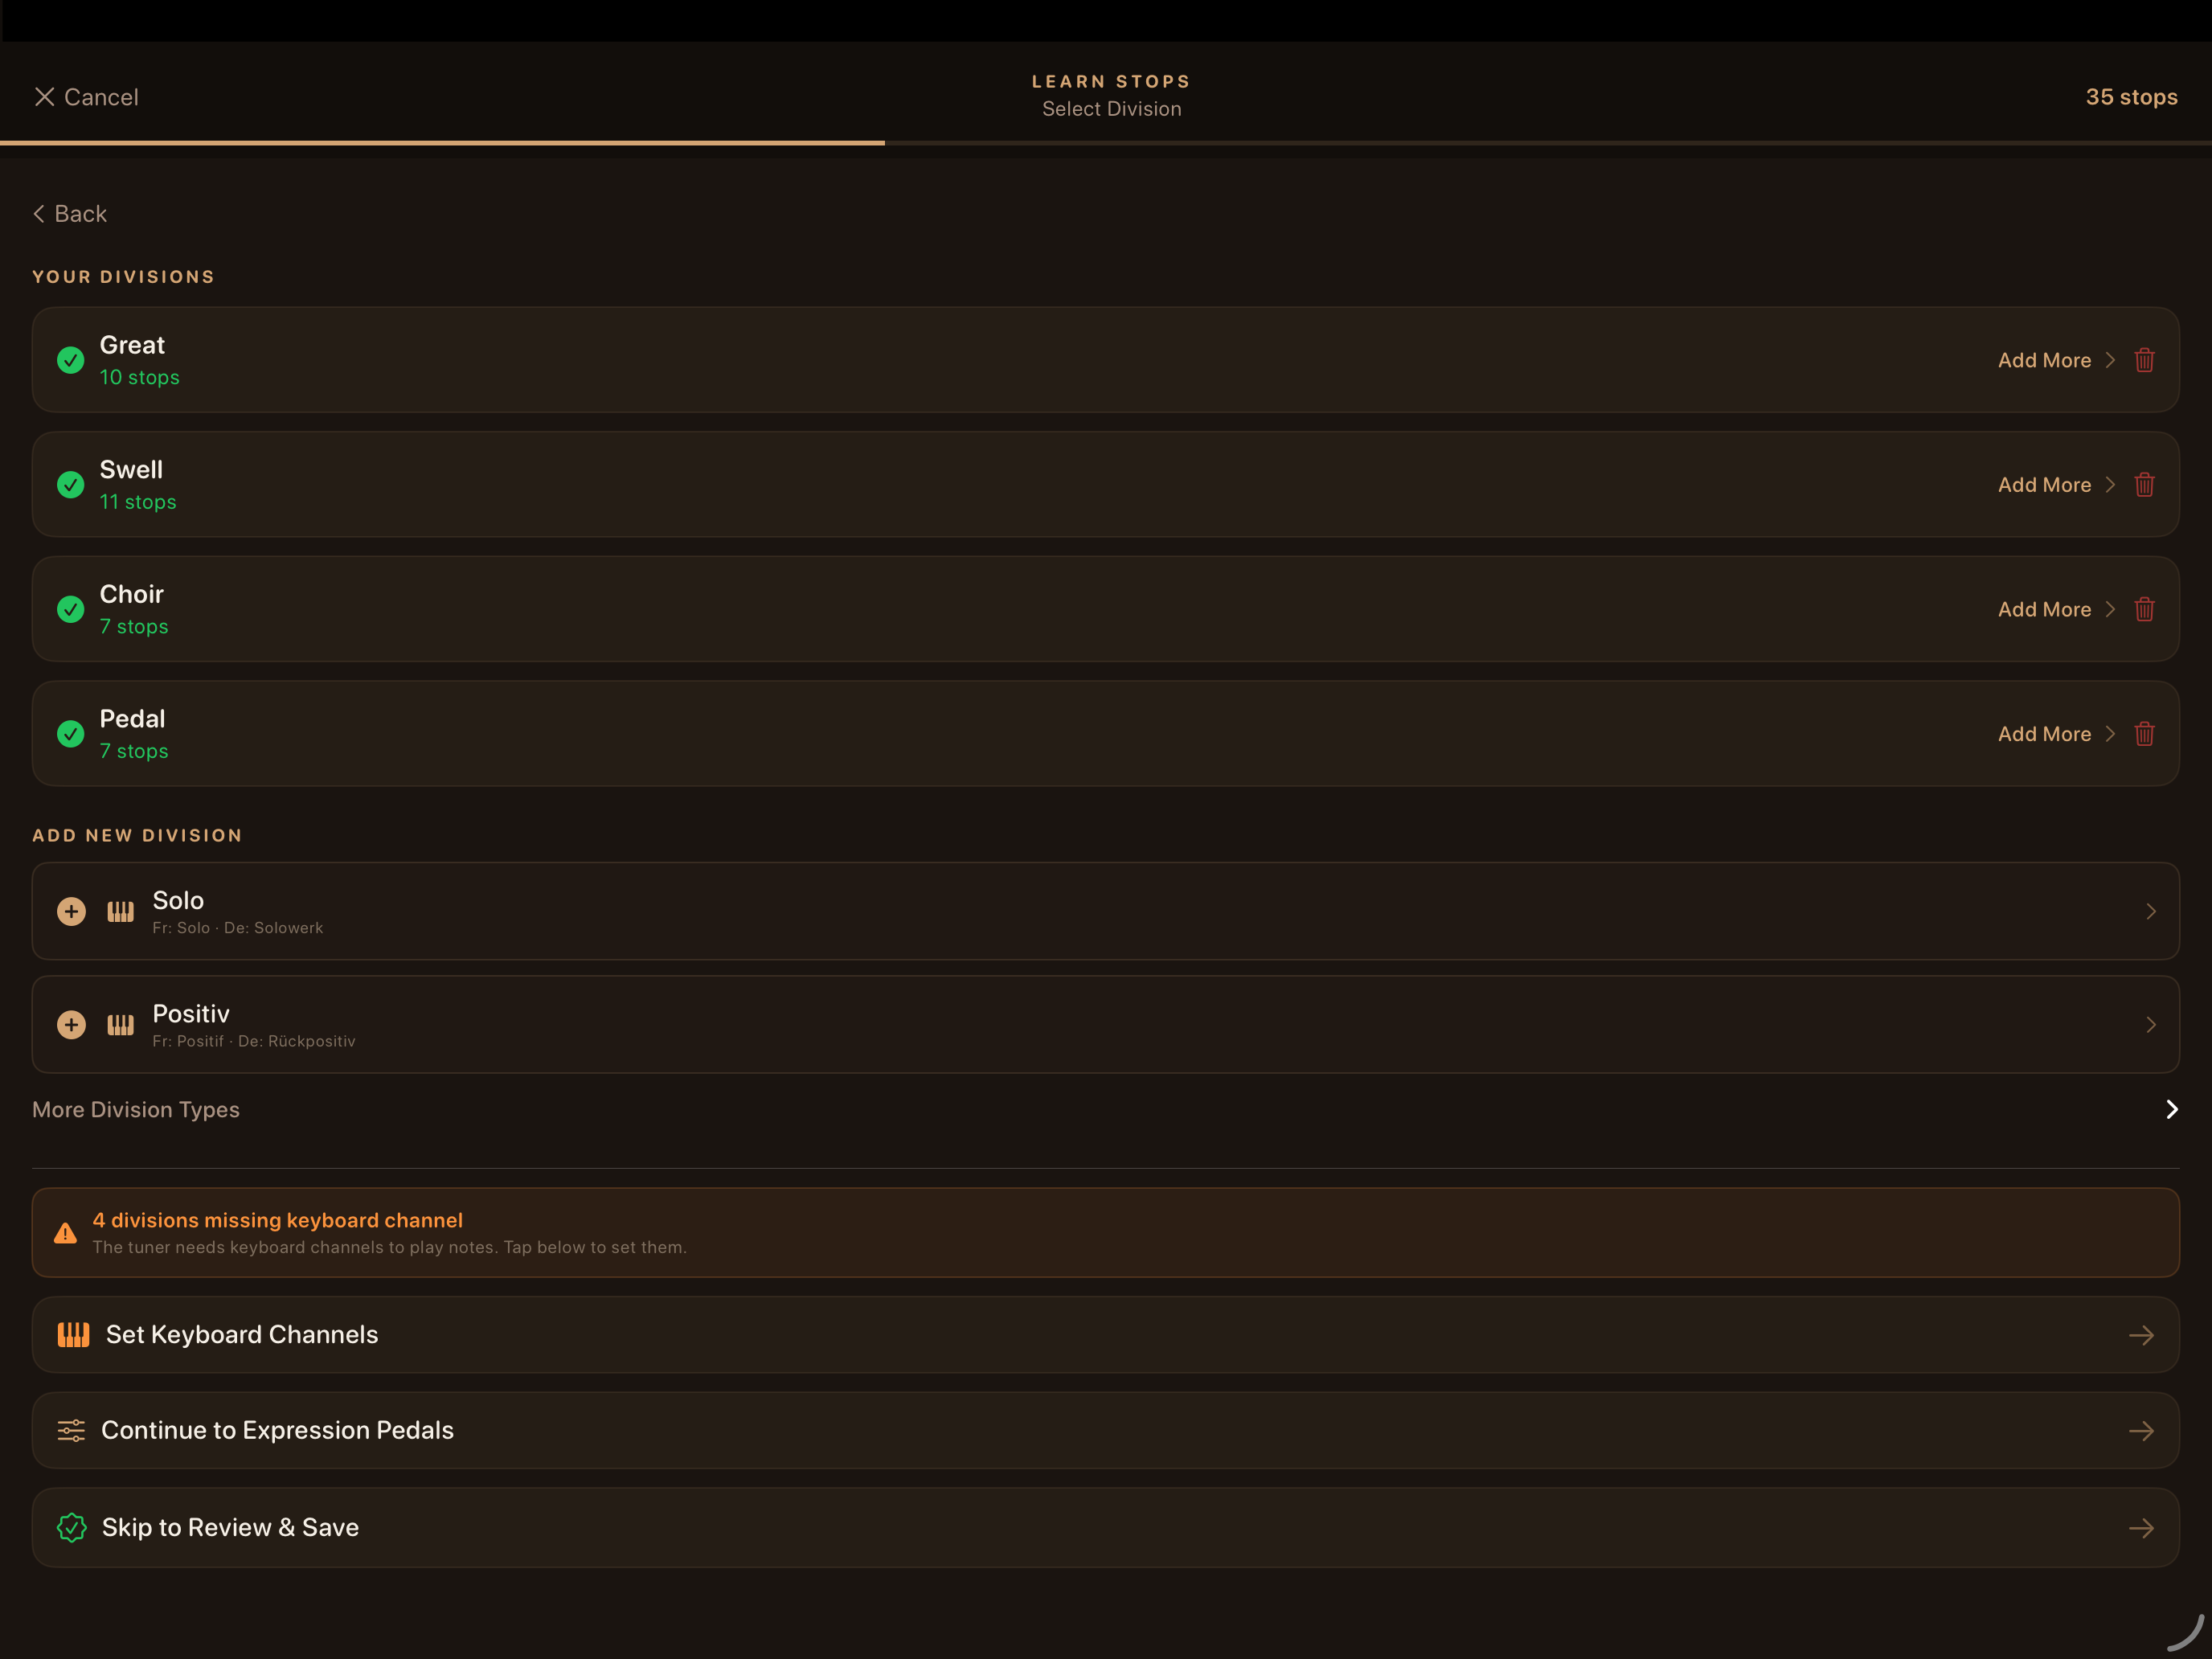Screen dimensions: 2212x1659
Task: Click the warning triangle icon
Action: (x=65, y=1233)
